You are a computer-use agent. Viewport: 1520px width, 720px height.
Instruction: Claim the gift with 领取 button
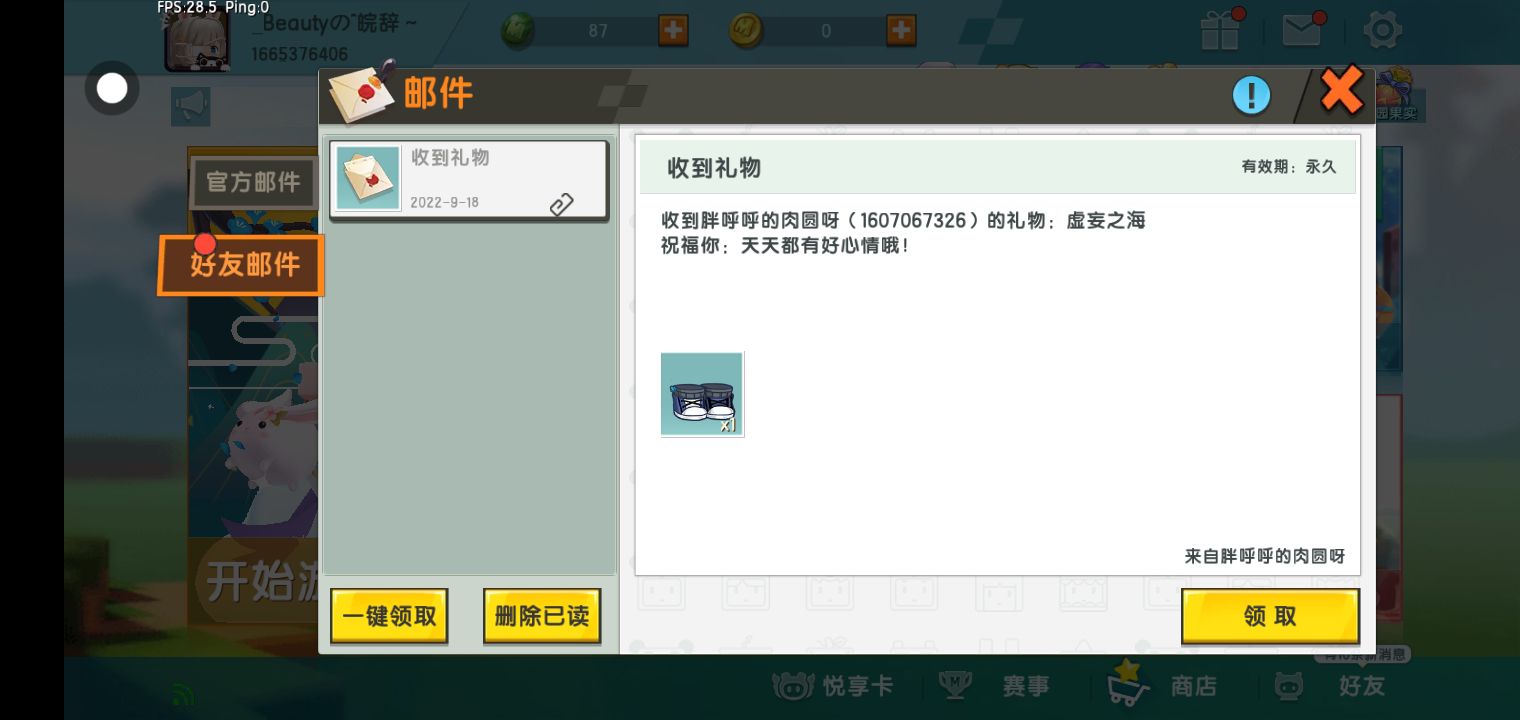coord(1270,616)
